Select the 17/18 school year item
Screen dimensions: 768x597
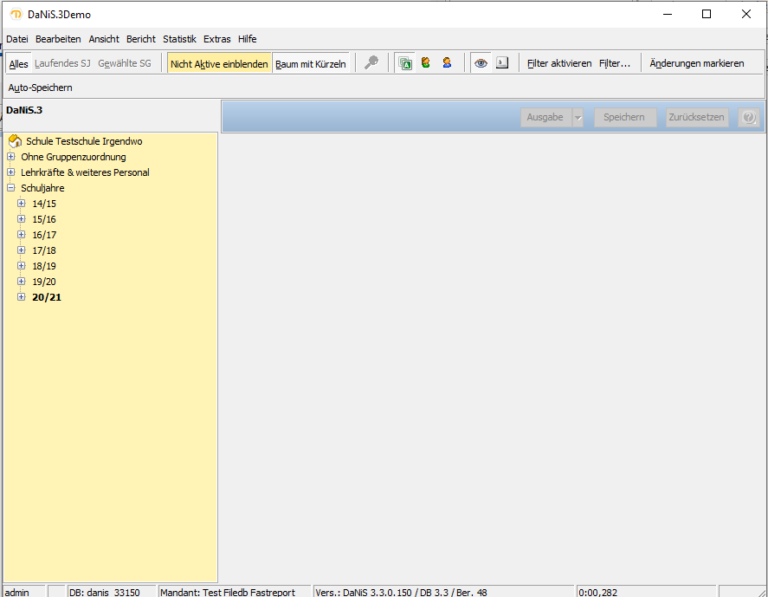pos(44,250)
